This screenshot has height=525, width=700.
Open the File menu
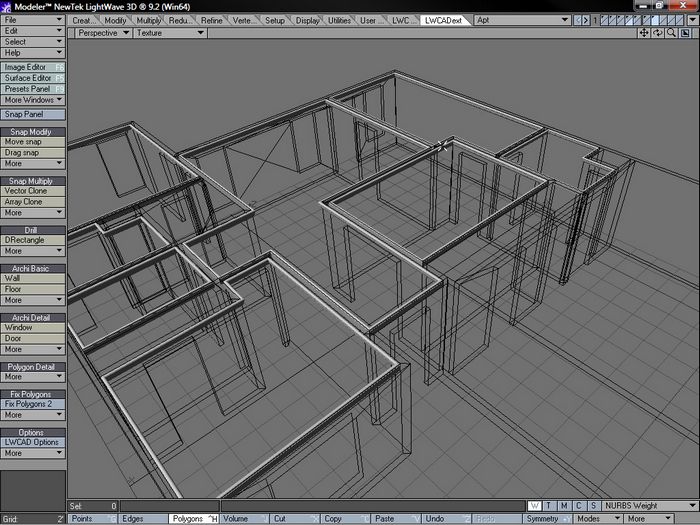tap(33, 20)
